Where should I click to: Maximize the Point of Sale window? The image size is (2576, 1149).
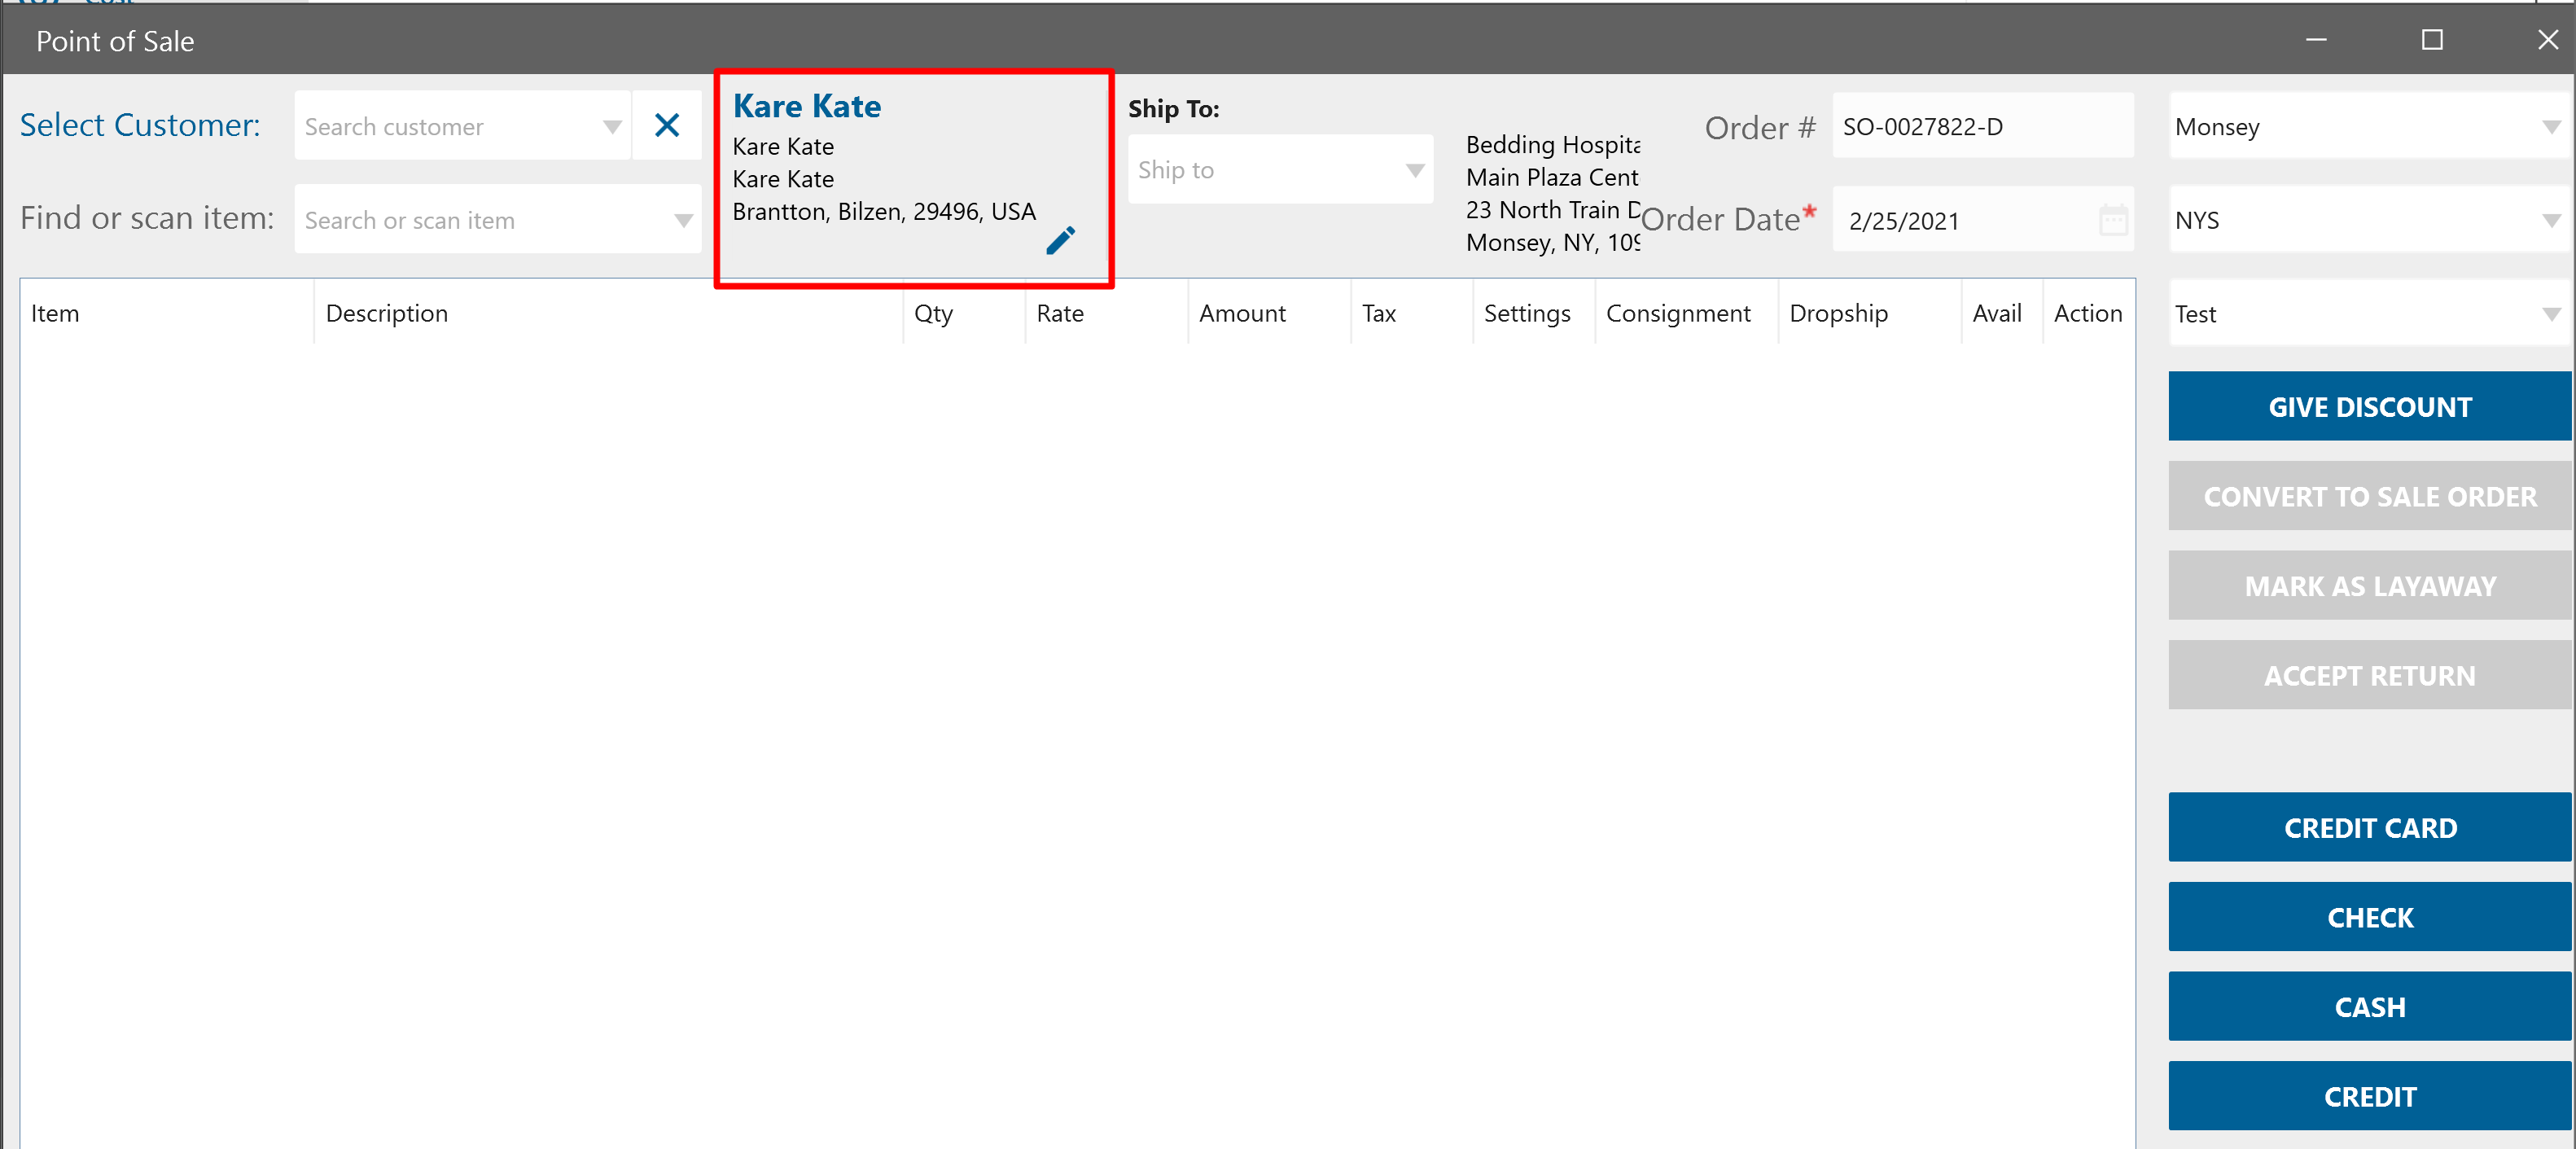coord(2431,40)
